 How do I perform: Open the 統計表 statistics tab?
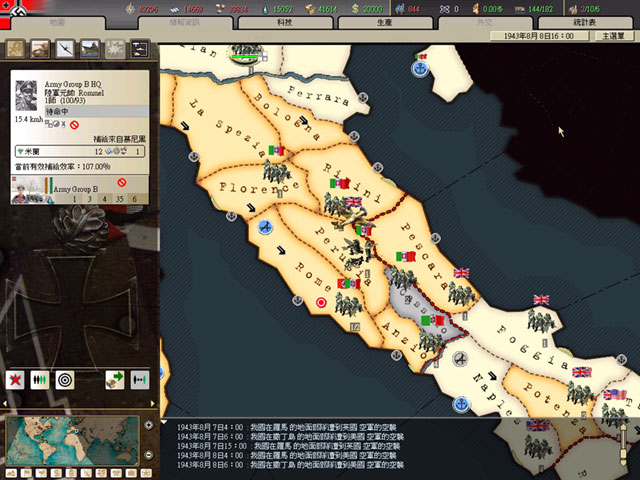coord(585,22)
